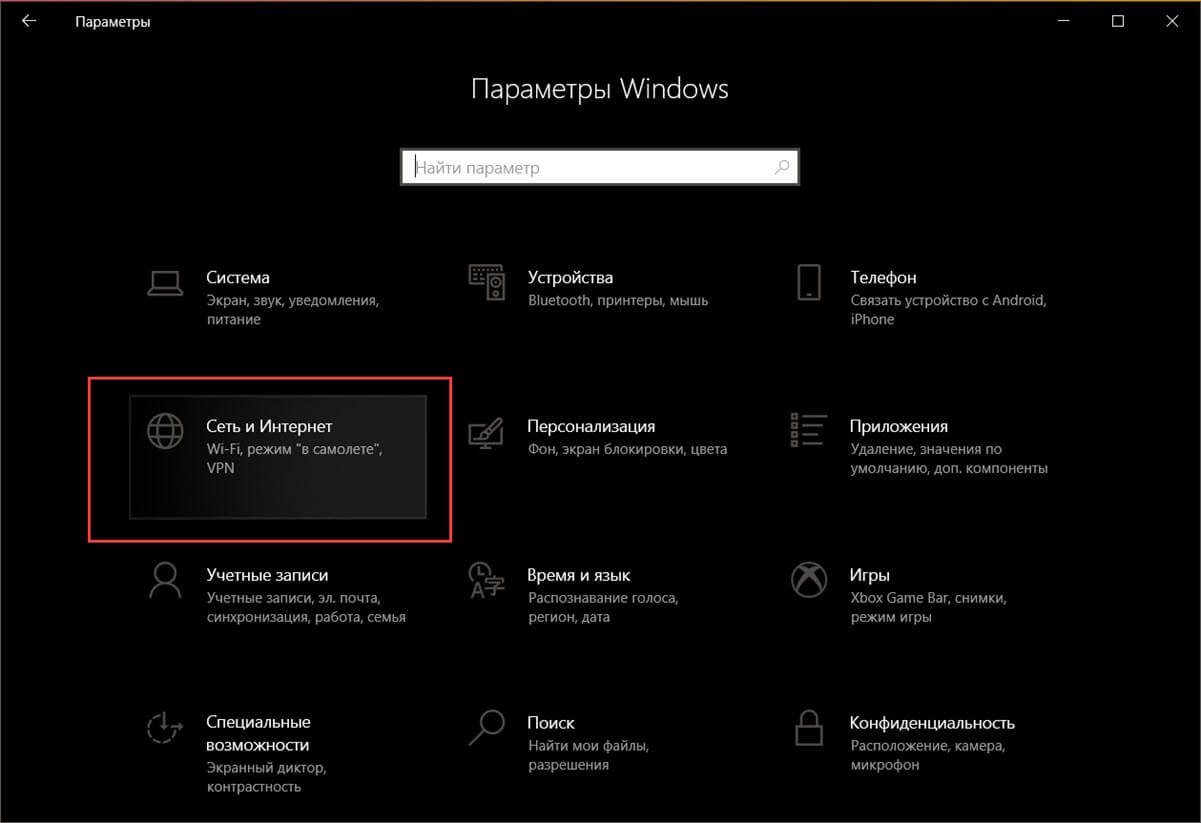Open the Учетные записи heading
The width and height of the screenshot is (1201, 823).
(x=267, y=575)
